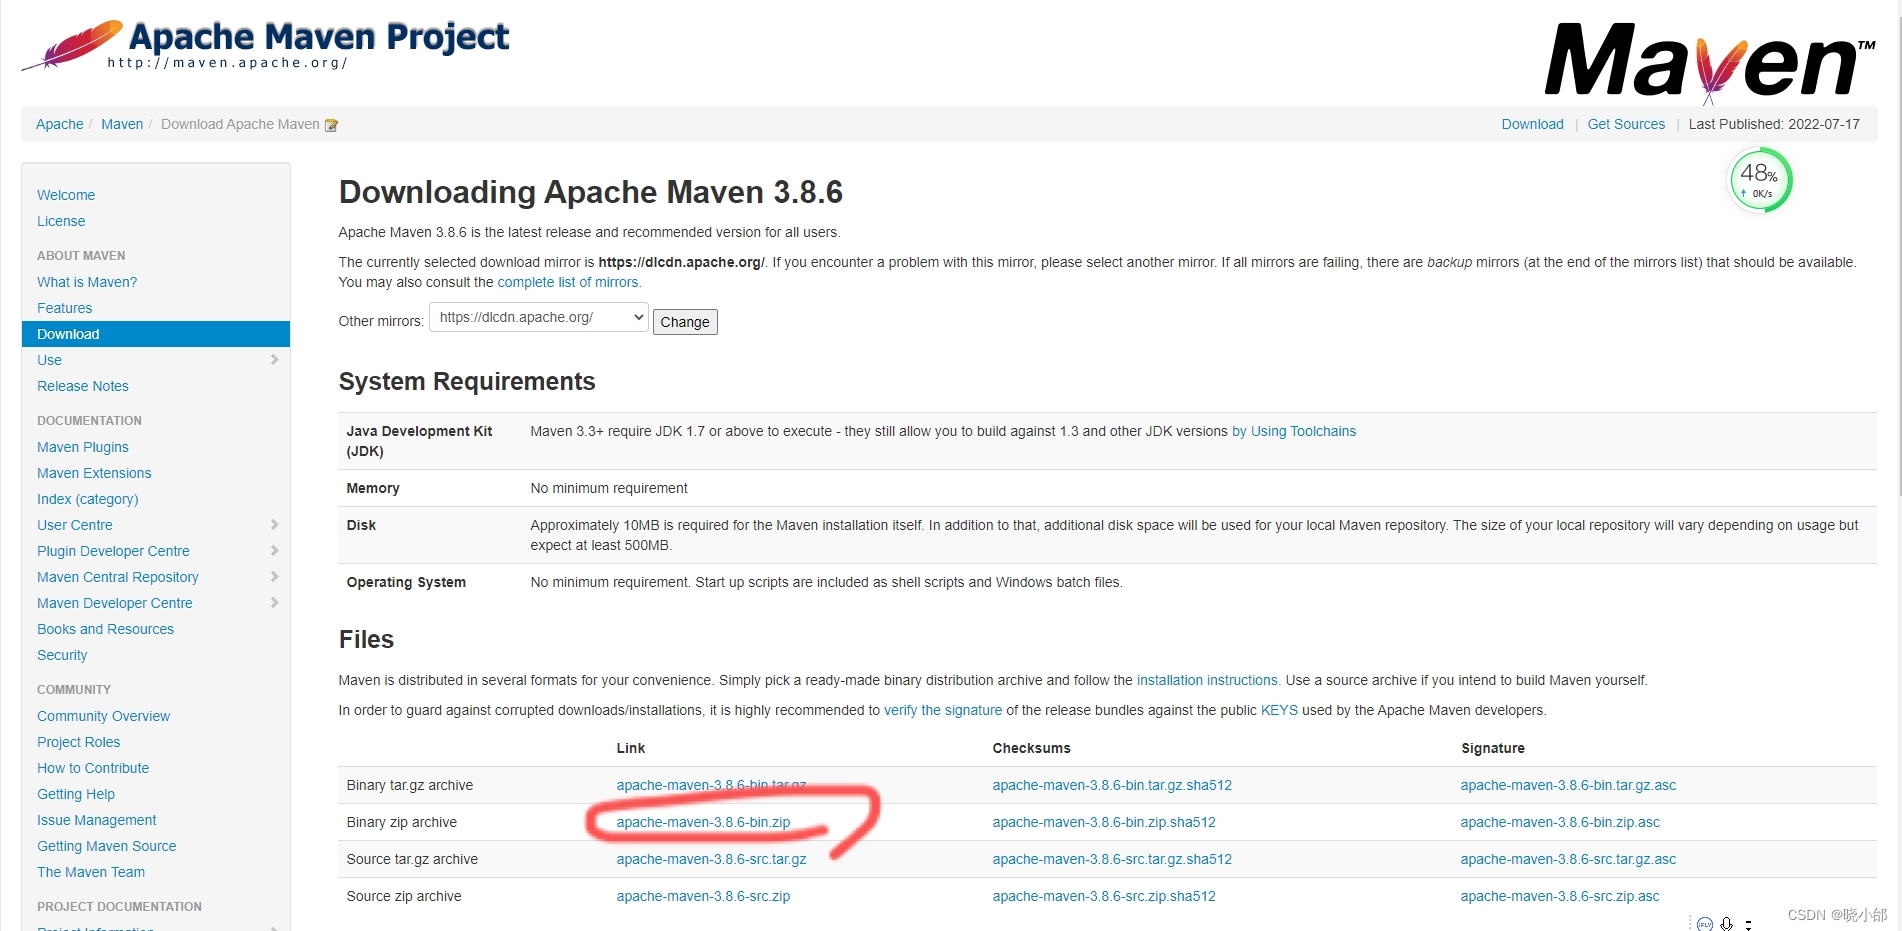This screenshot has width=1902, height=931.
Task: Open the Security sidebar link
Action: (62, 655)
